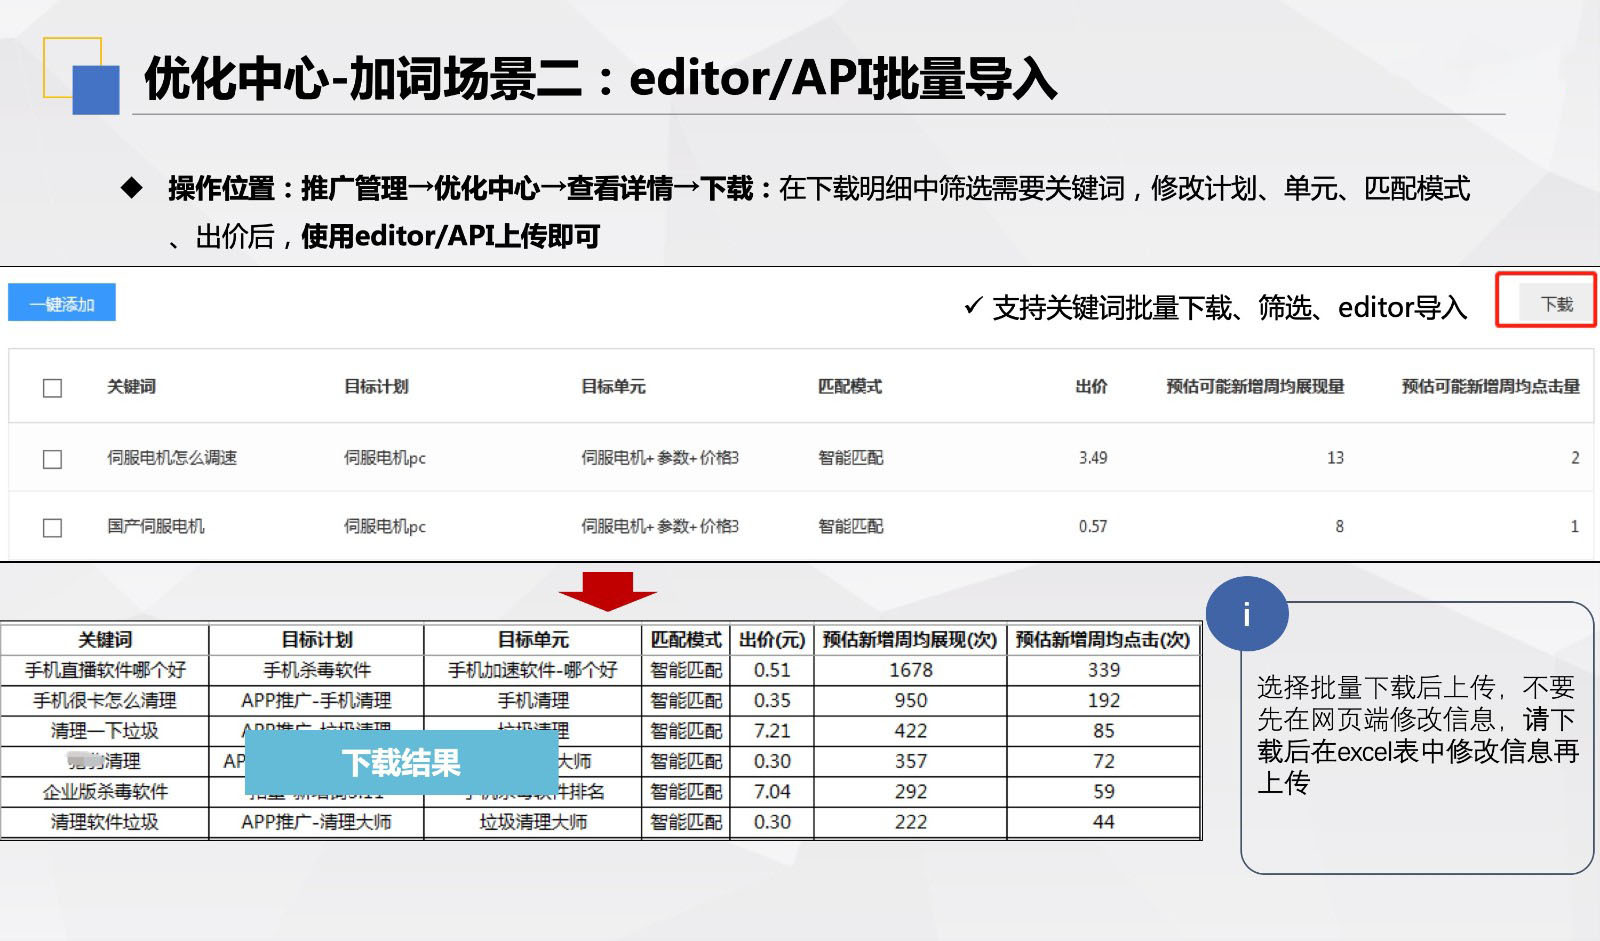Image resolution: width=1600 pixels, height=941 pixels.
Task: Click the 目标计划 column header in upper table
Action: [376, 386]
